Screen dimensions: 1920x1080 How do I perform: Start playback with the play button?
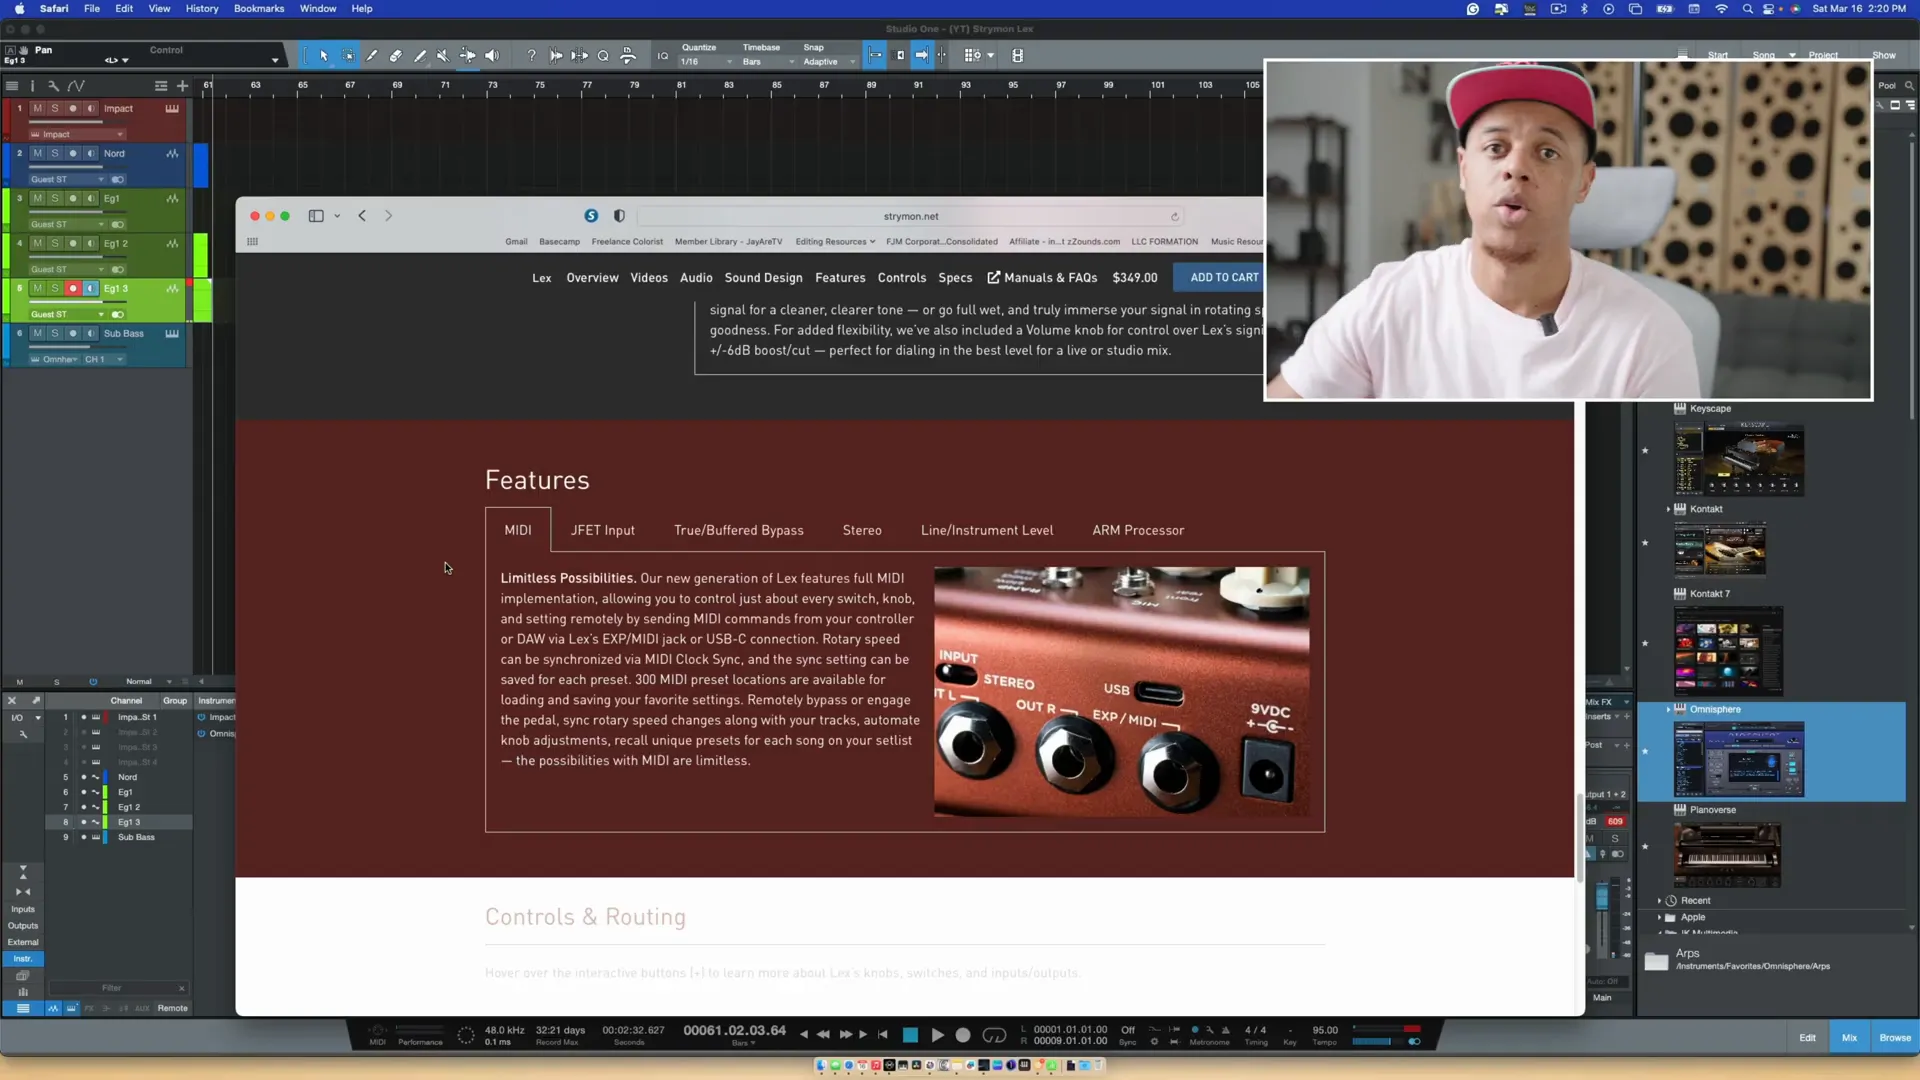[937, 1035]
